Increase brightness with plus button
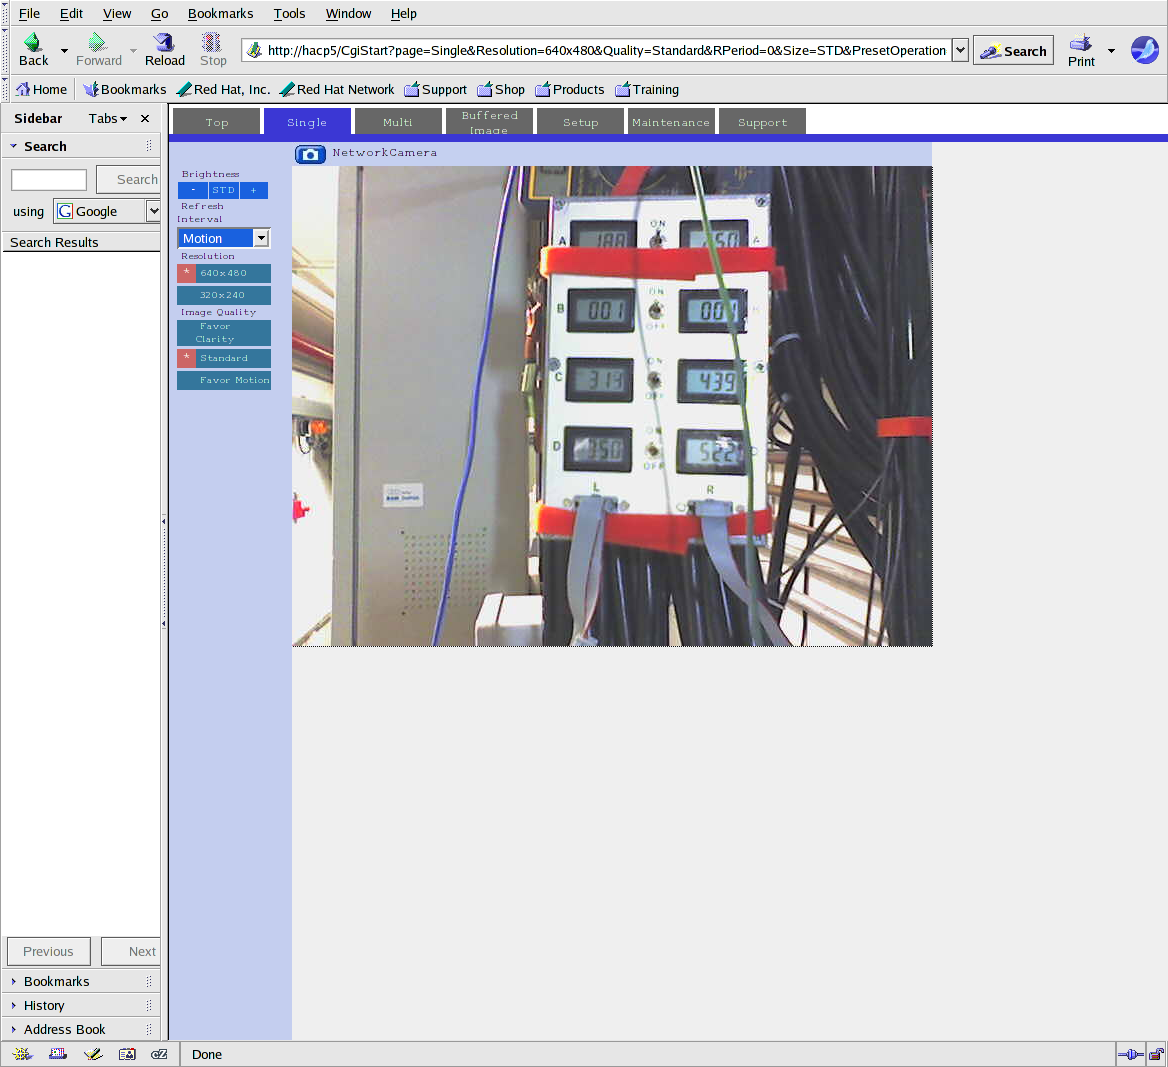This screenshot has height=1067, width=1168. coord(253,190)
